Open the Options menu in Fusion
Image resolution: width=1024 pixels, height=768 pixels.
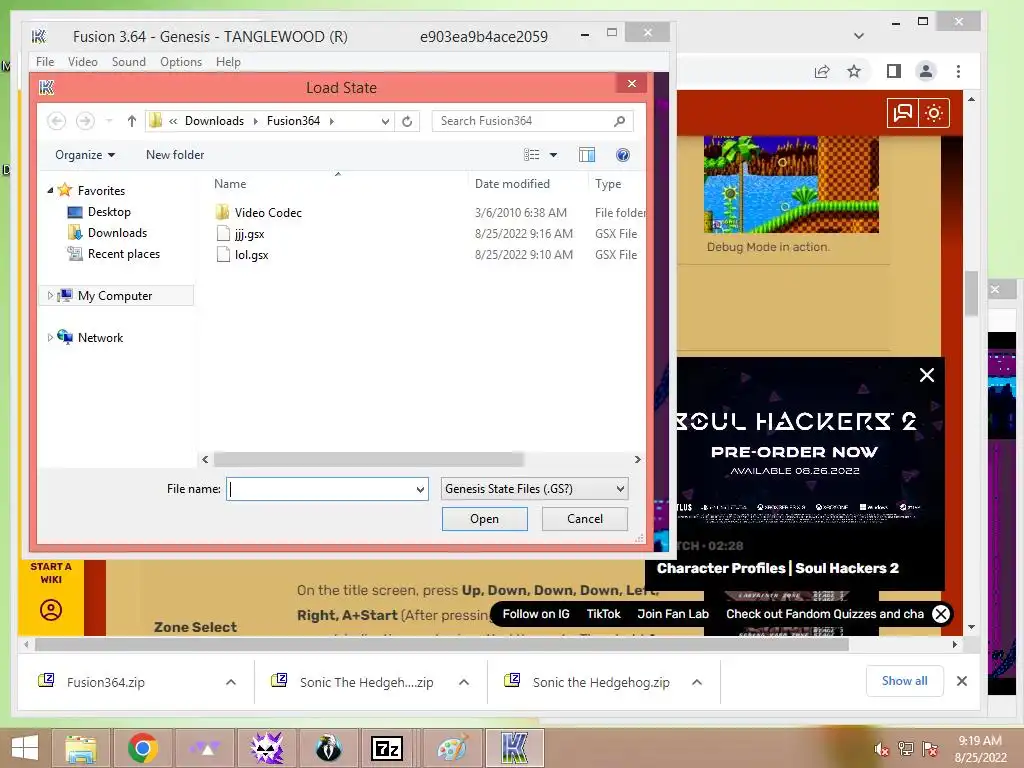(181, 62)
